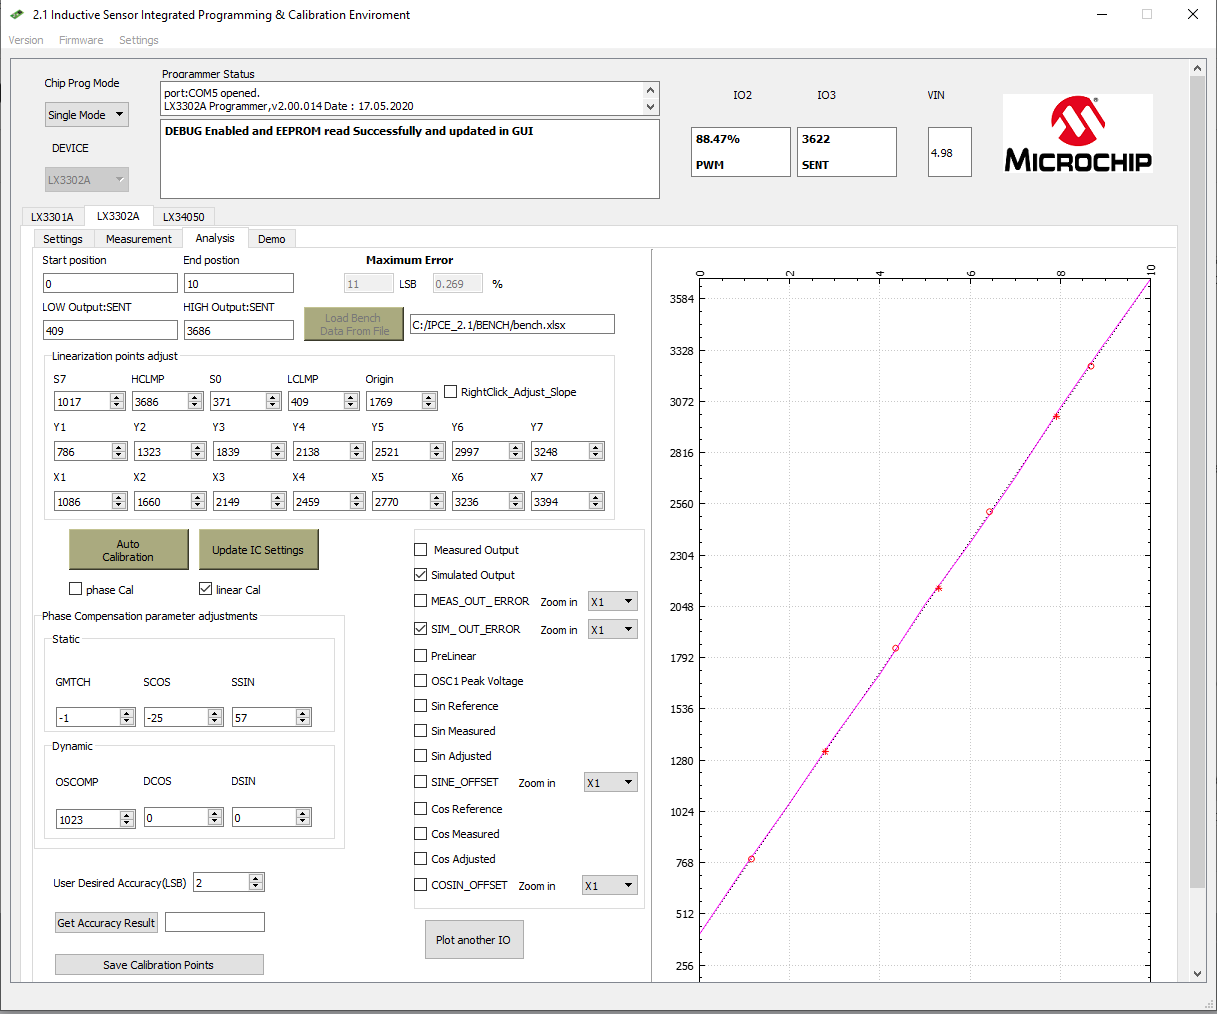1218x1014 pixels.
Task: Open the Chip Prog Mode dropdown
Action: [x=87, y=115]
